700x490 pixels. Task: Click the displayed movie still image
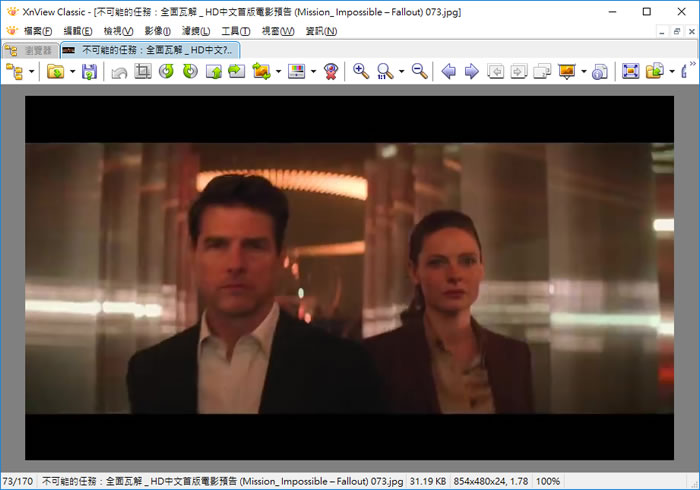point(349,278)
